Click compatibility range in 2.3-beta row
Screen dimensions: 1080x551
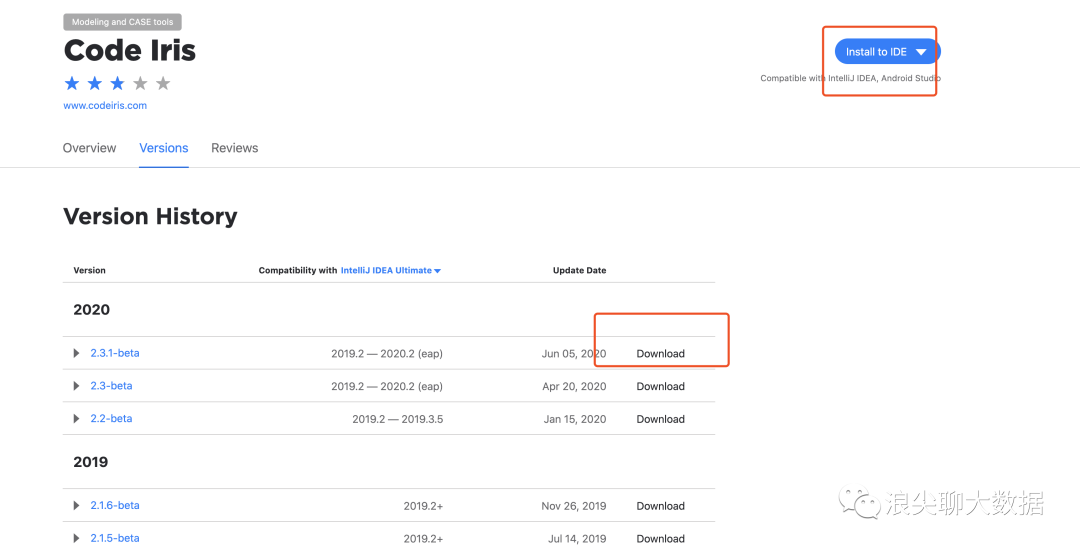387,386
